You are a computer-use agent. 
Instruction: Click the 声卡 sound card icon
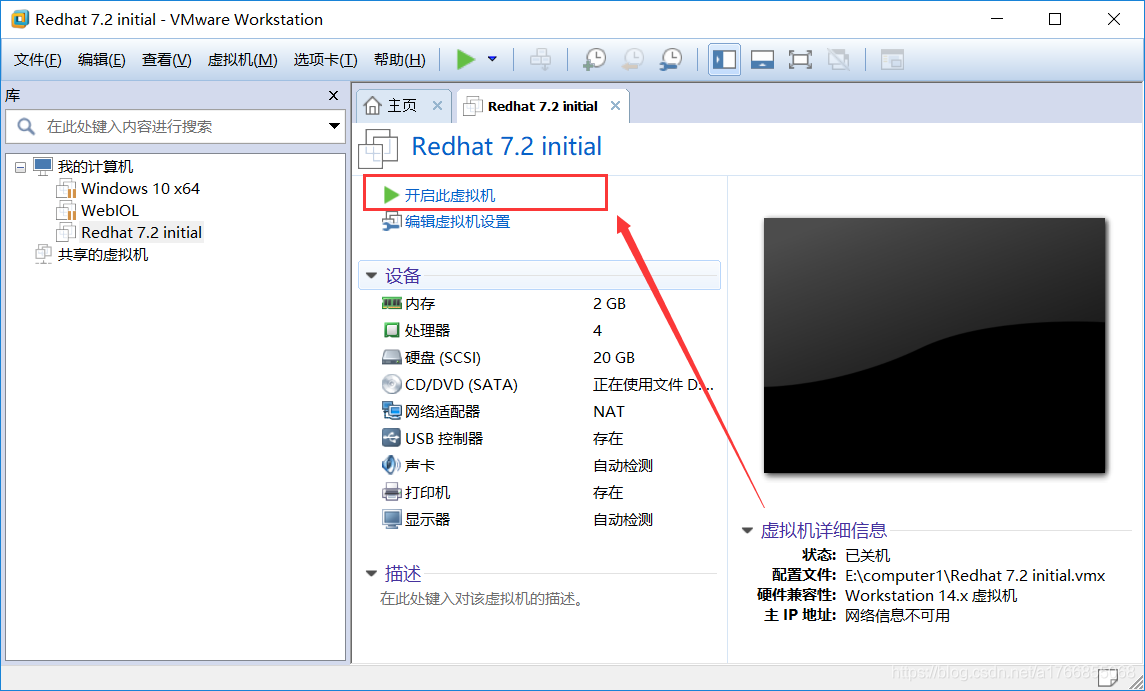pos(391,465)
